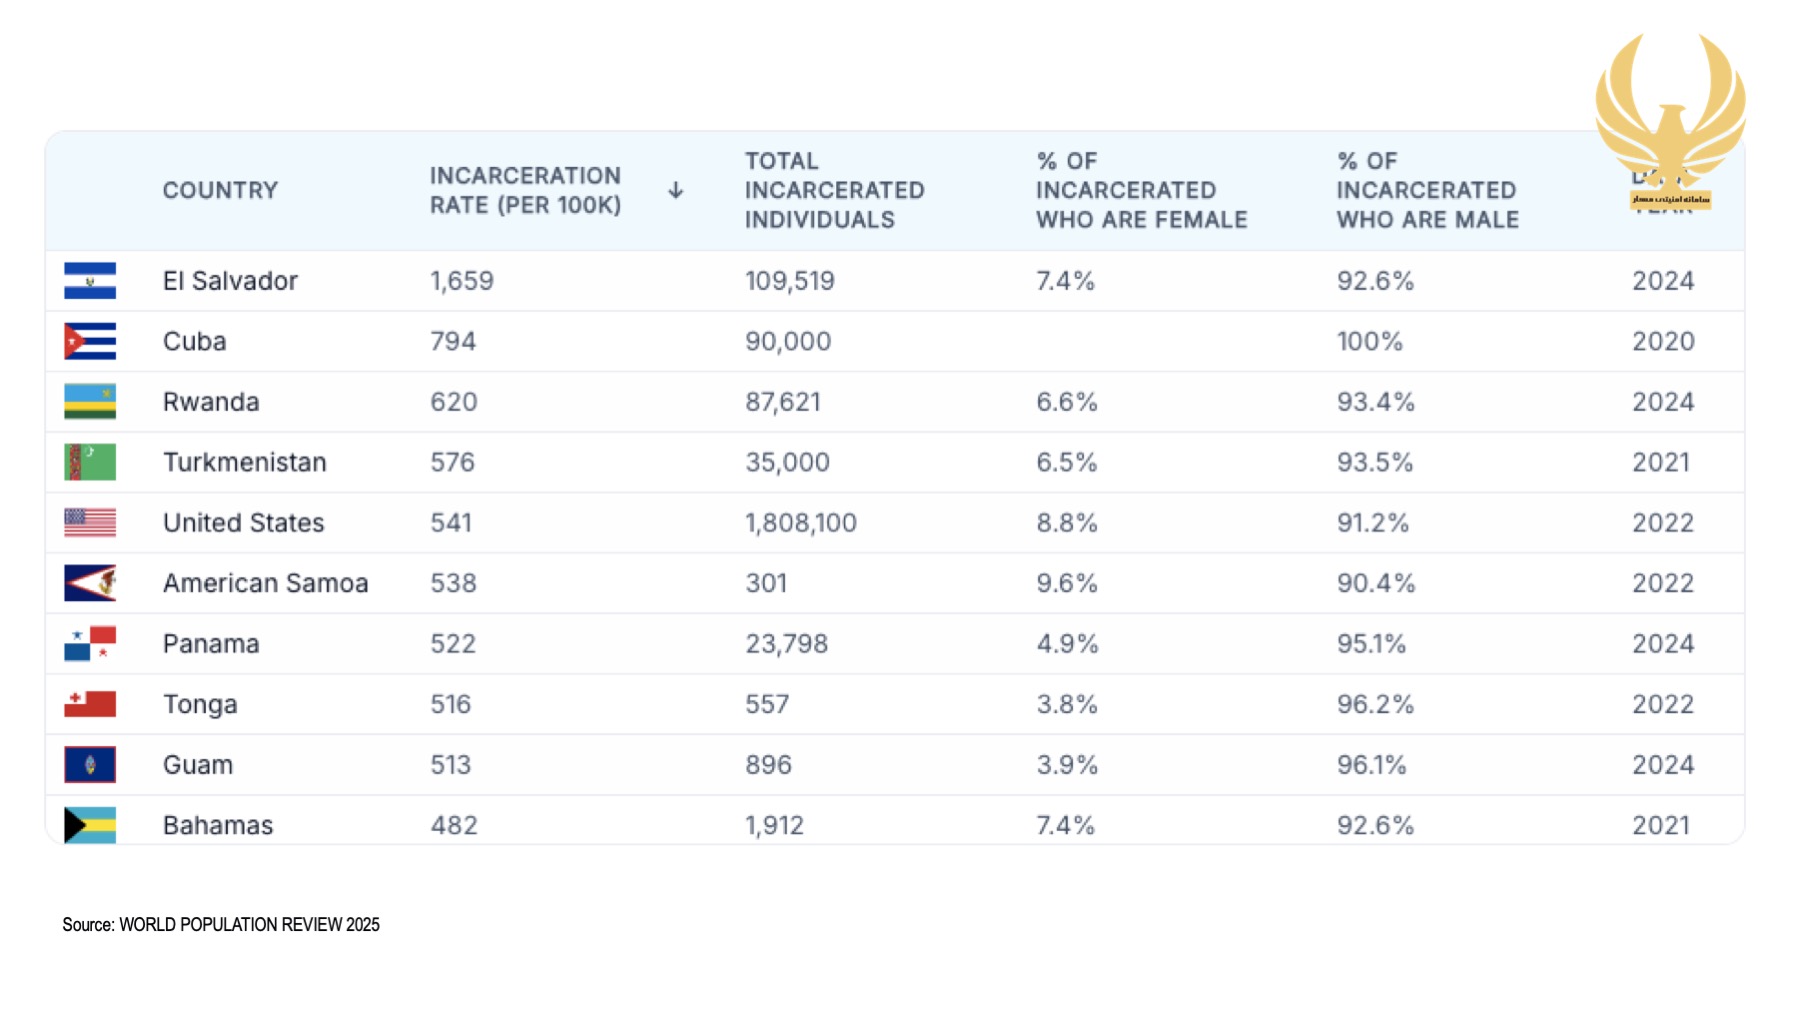This screenshot has height=1013, width=1800.
Task: Click the United States flag icon
Action: pyautogui.click(x=90, y=523)
